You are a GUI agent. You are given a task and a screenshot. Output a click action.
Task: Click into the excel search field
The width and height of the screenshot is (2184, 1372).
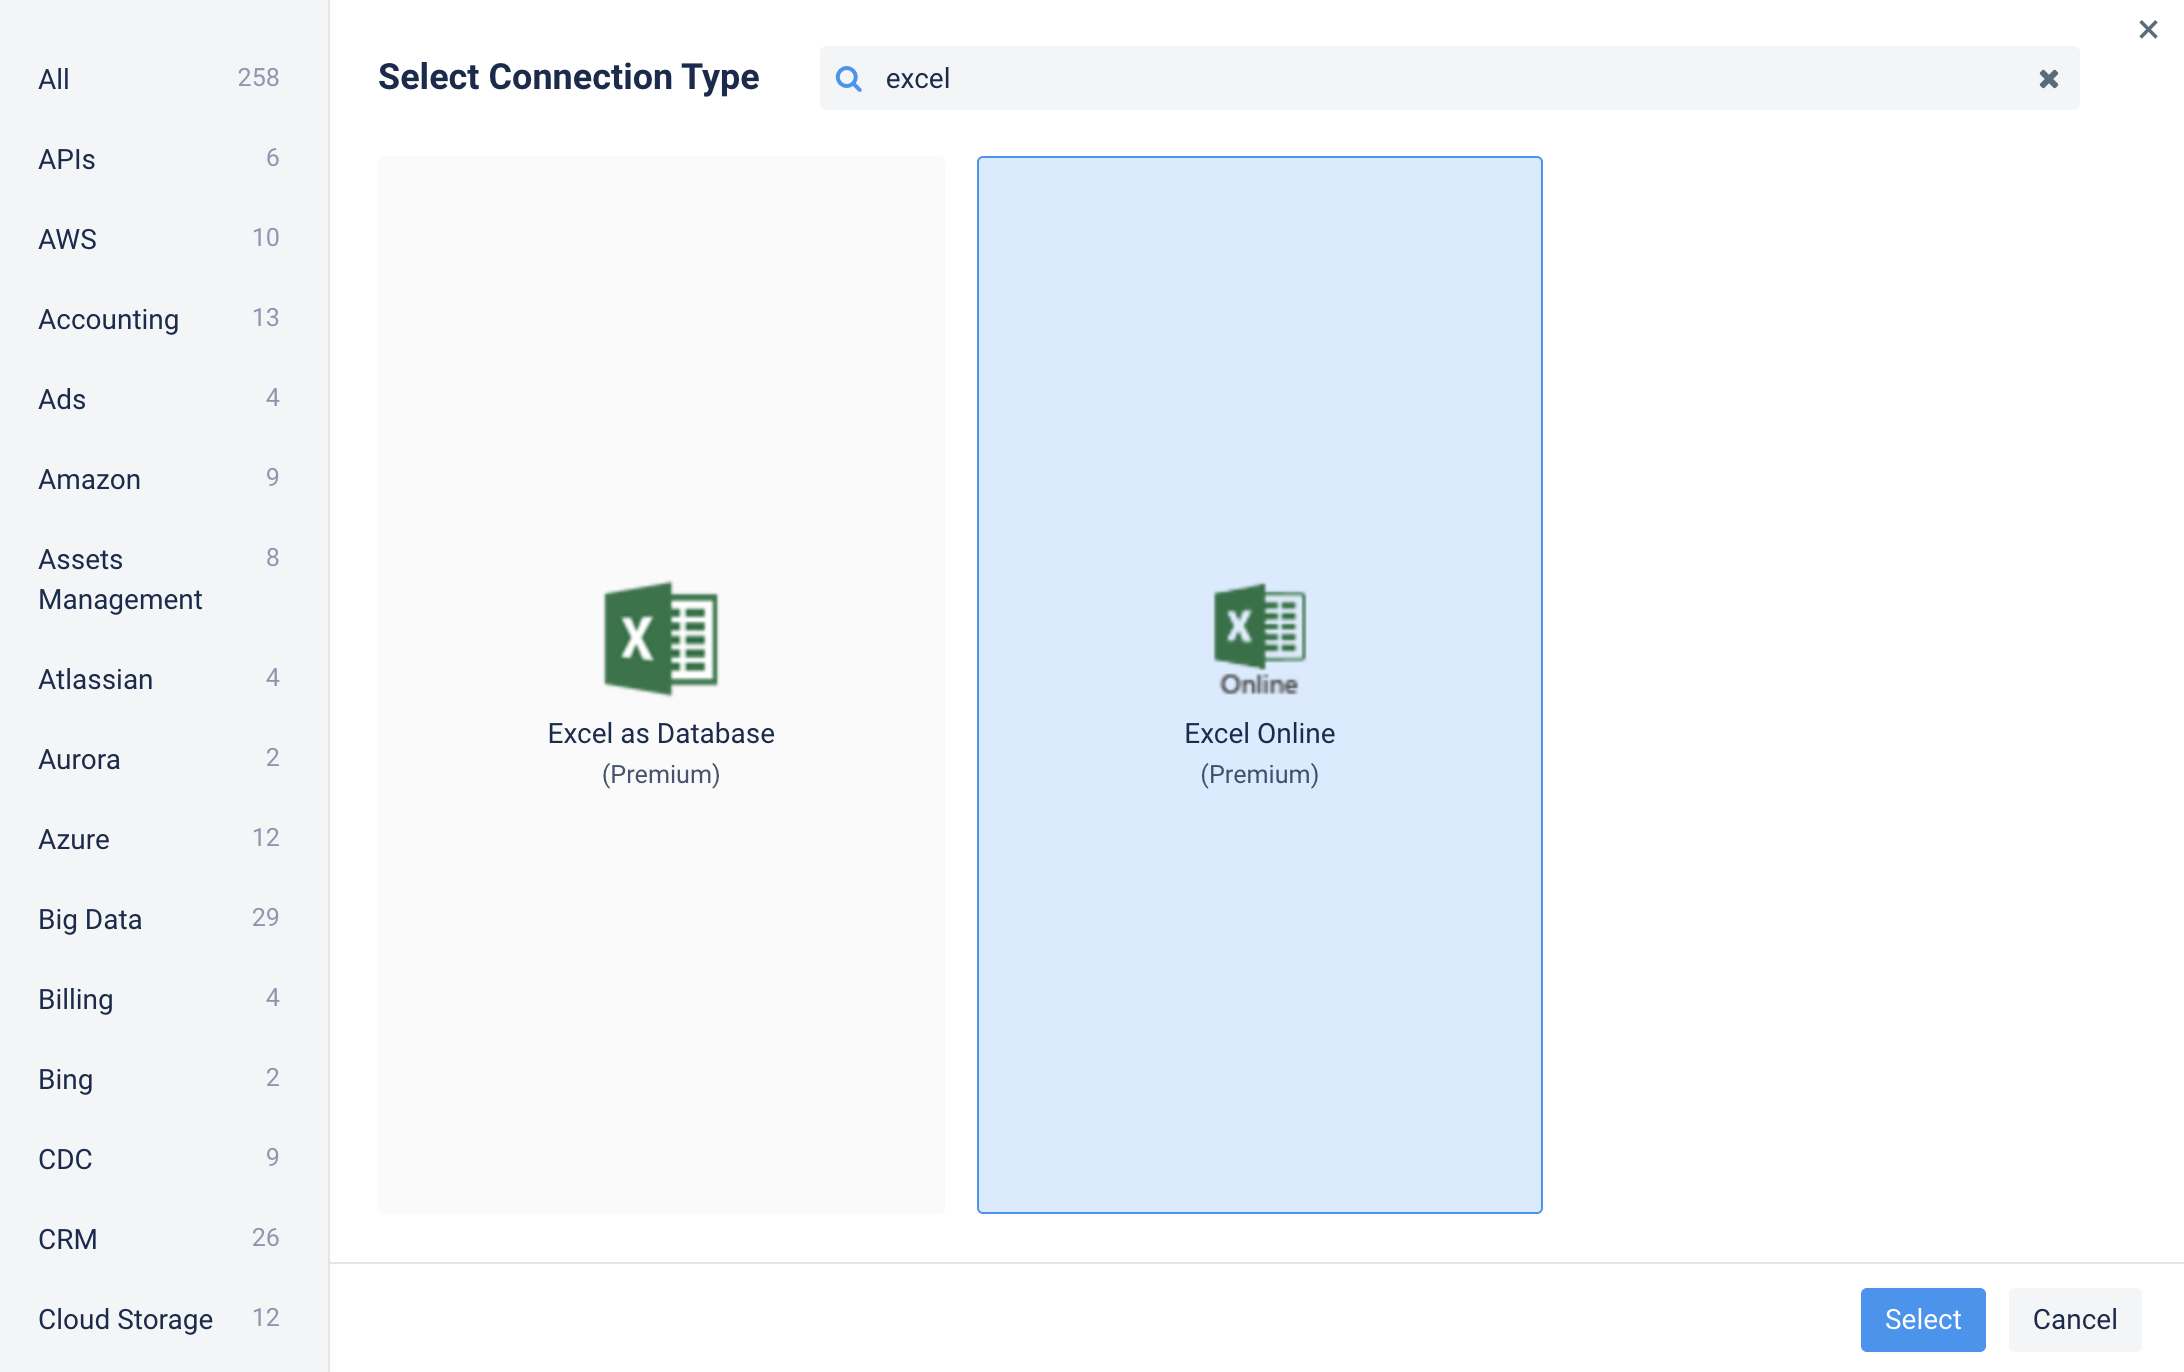(x=1450, y=78)
